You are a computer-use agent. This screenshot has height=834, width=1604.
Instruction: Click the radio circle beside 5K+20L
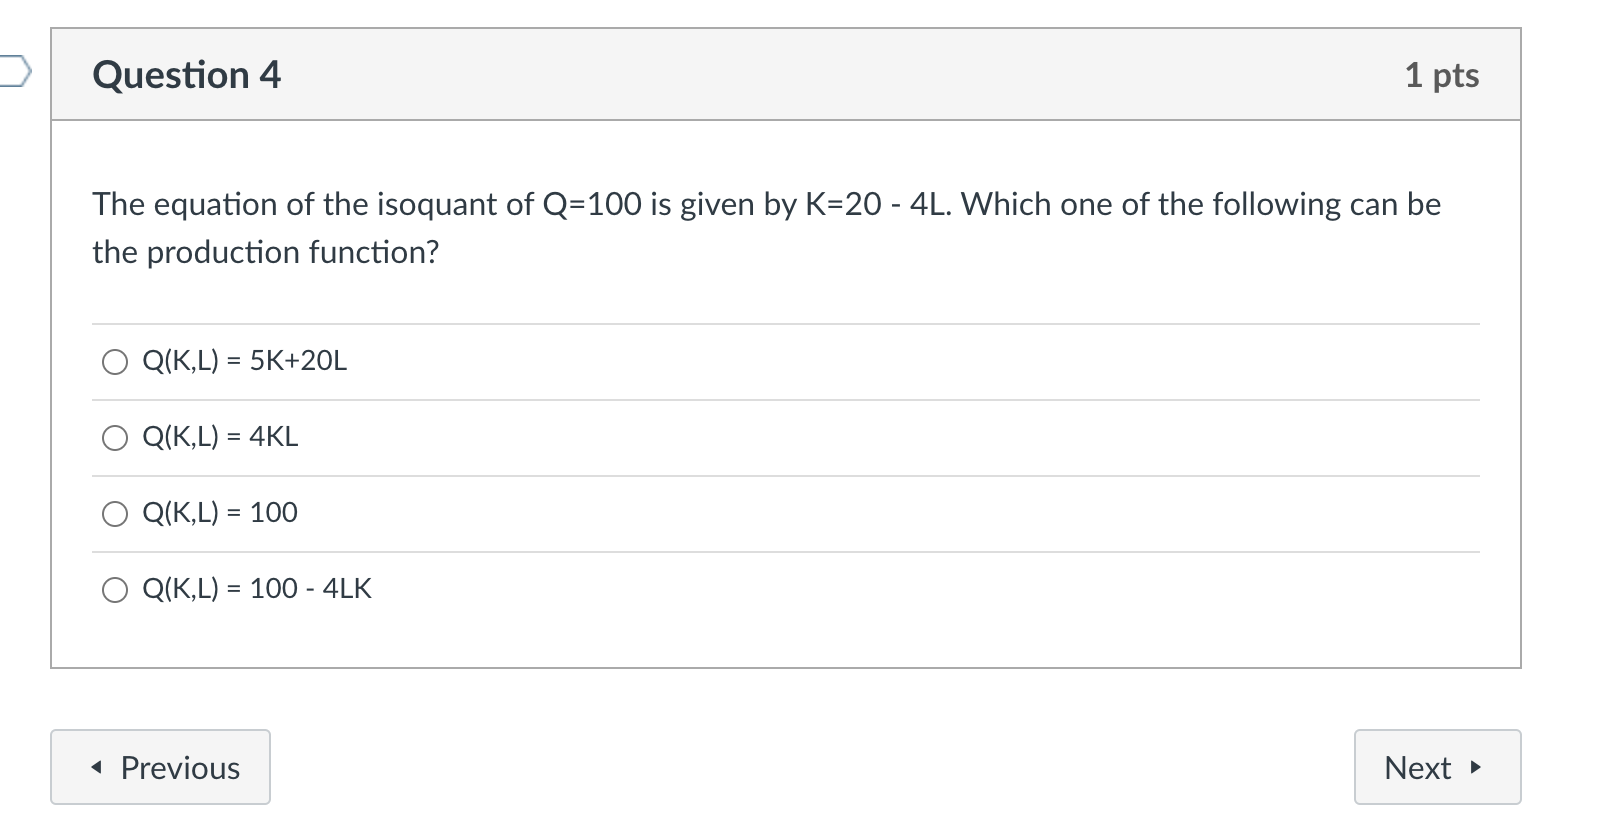click(114, 362)
